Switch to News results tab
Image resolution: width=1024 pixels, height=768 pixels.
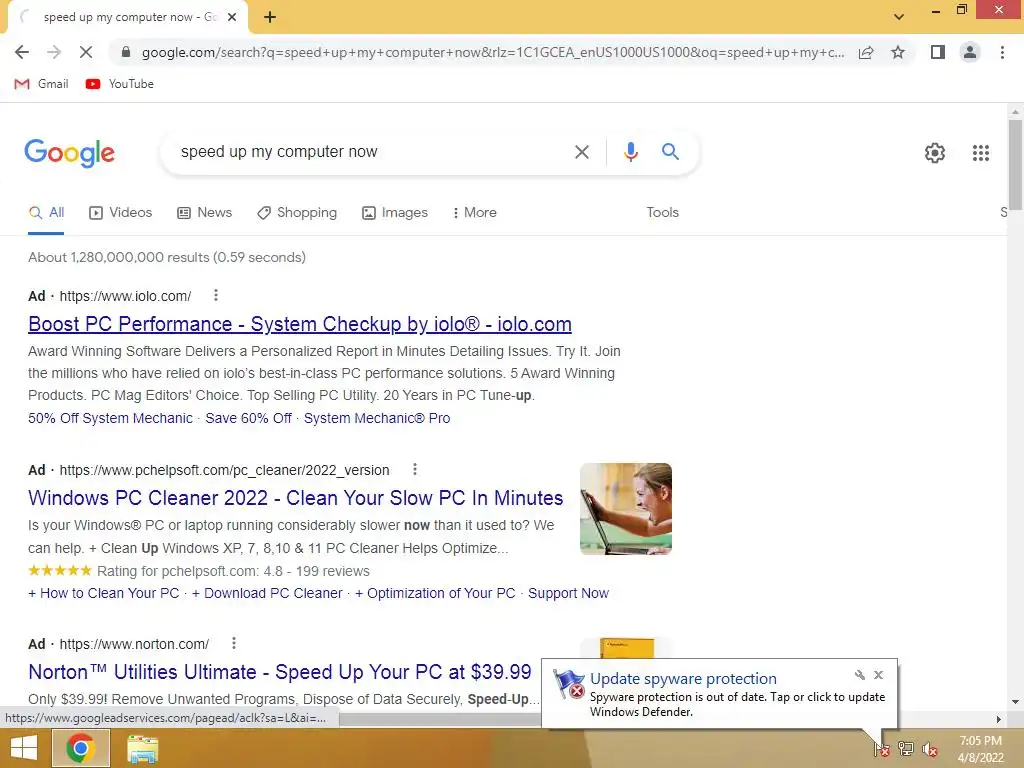pyautogui.click(x=204, y=213)
